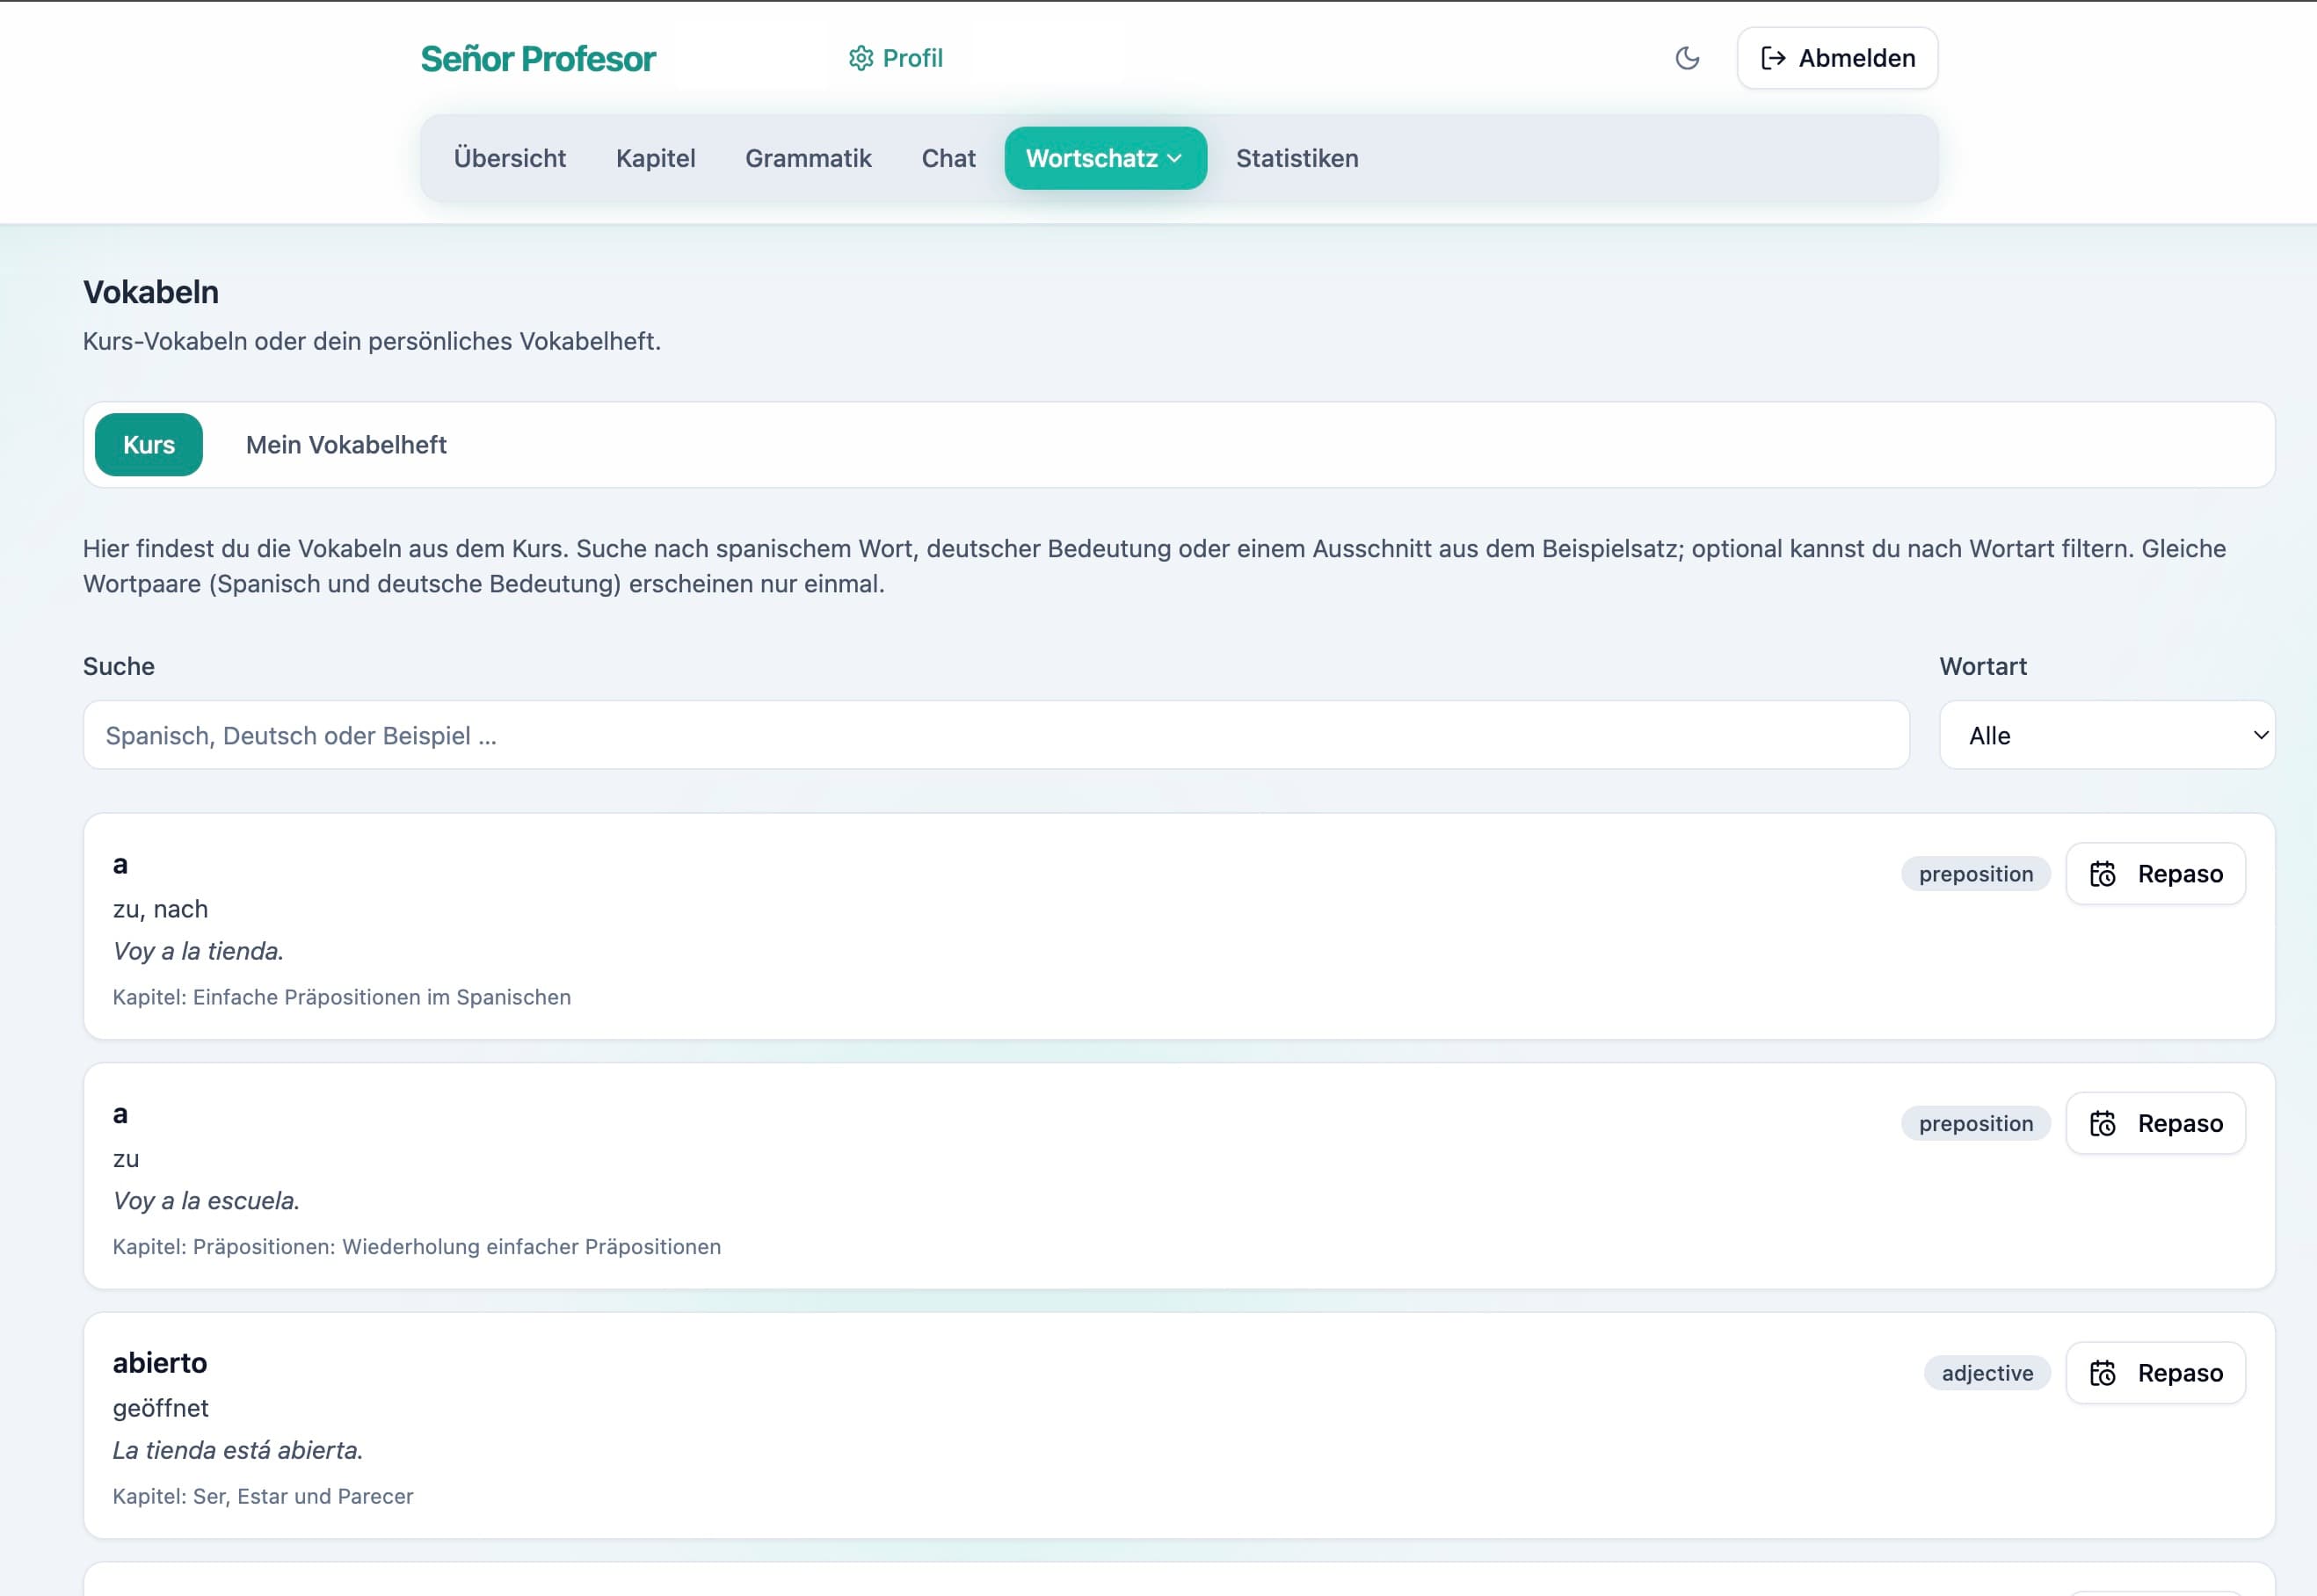
Task: View the Statistiken page
Action: click(1297, 158)
